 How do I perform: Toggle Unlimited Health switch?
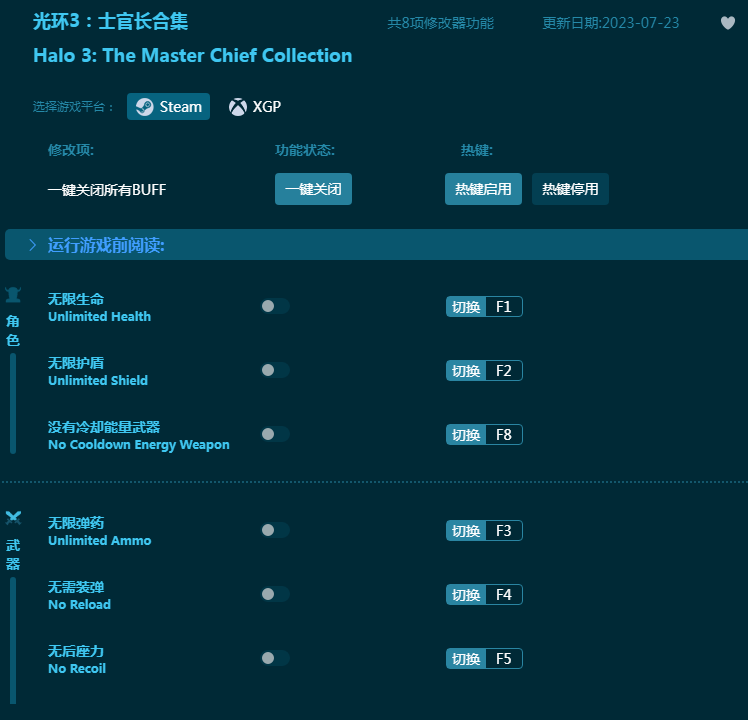[275, 306]
